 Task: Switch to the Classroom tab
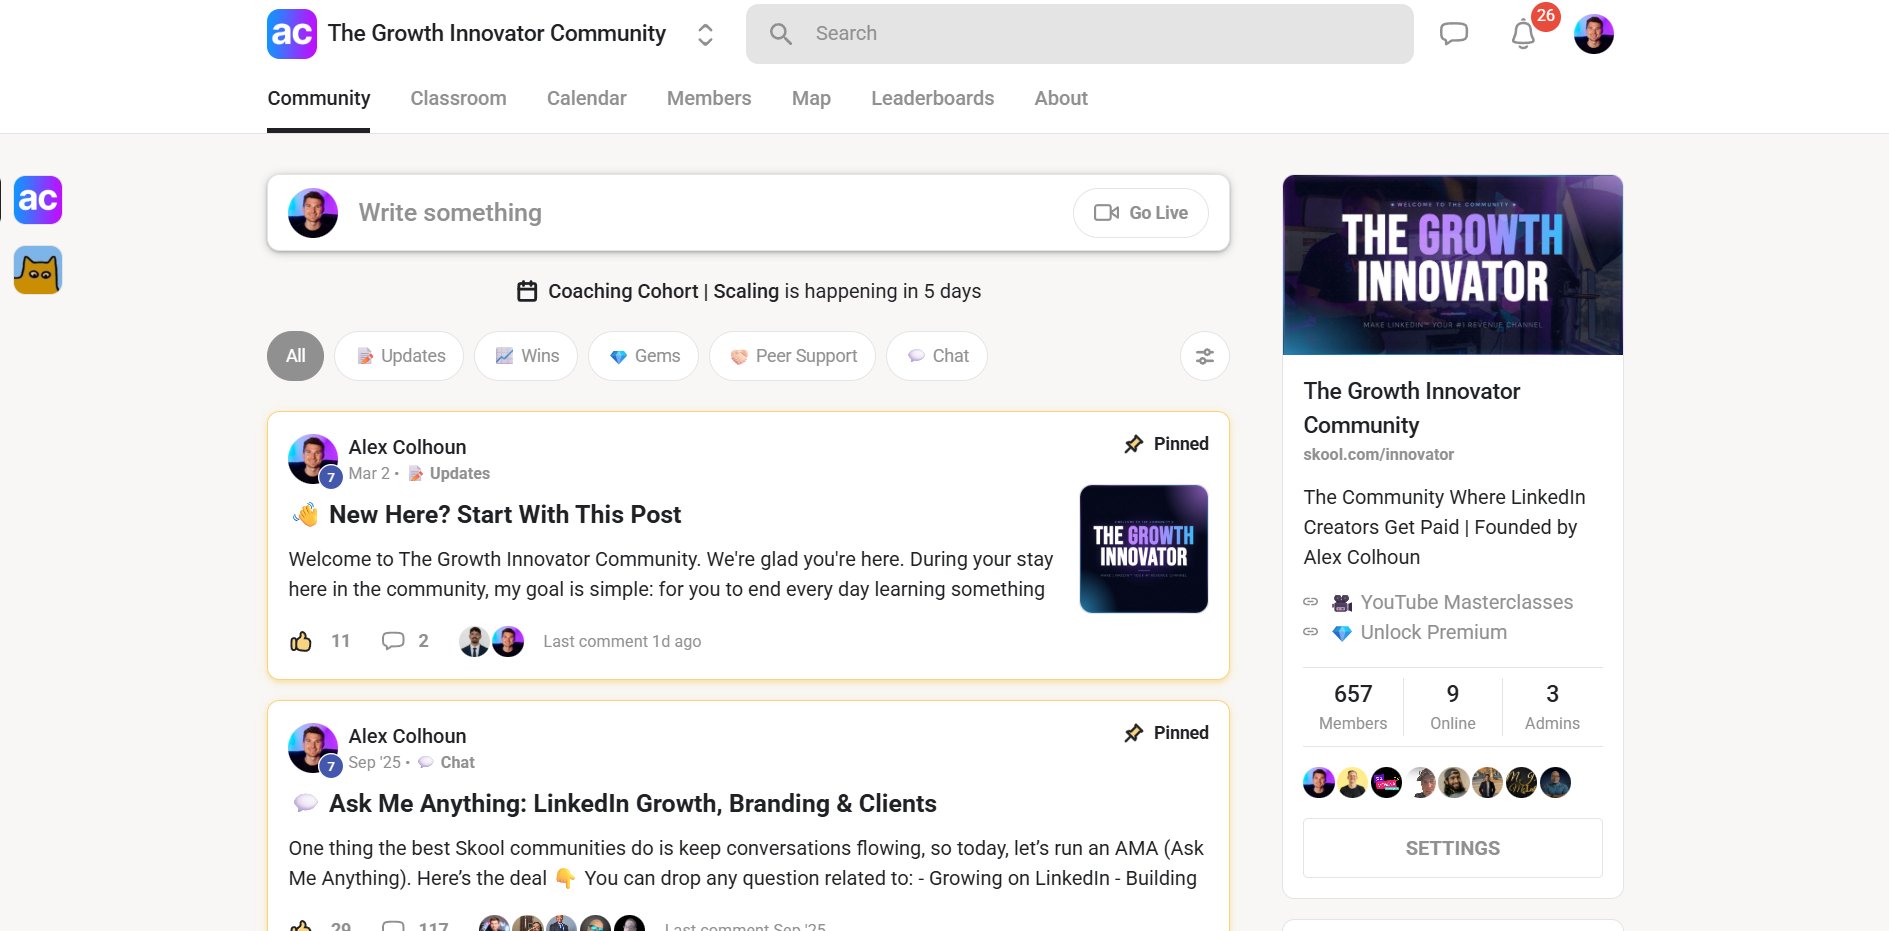click(x=458, y=98)
